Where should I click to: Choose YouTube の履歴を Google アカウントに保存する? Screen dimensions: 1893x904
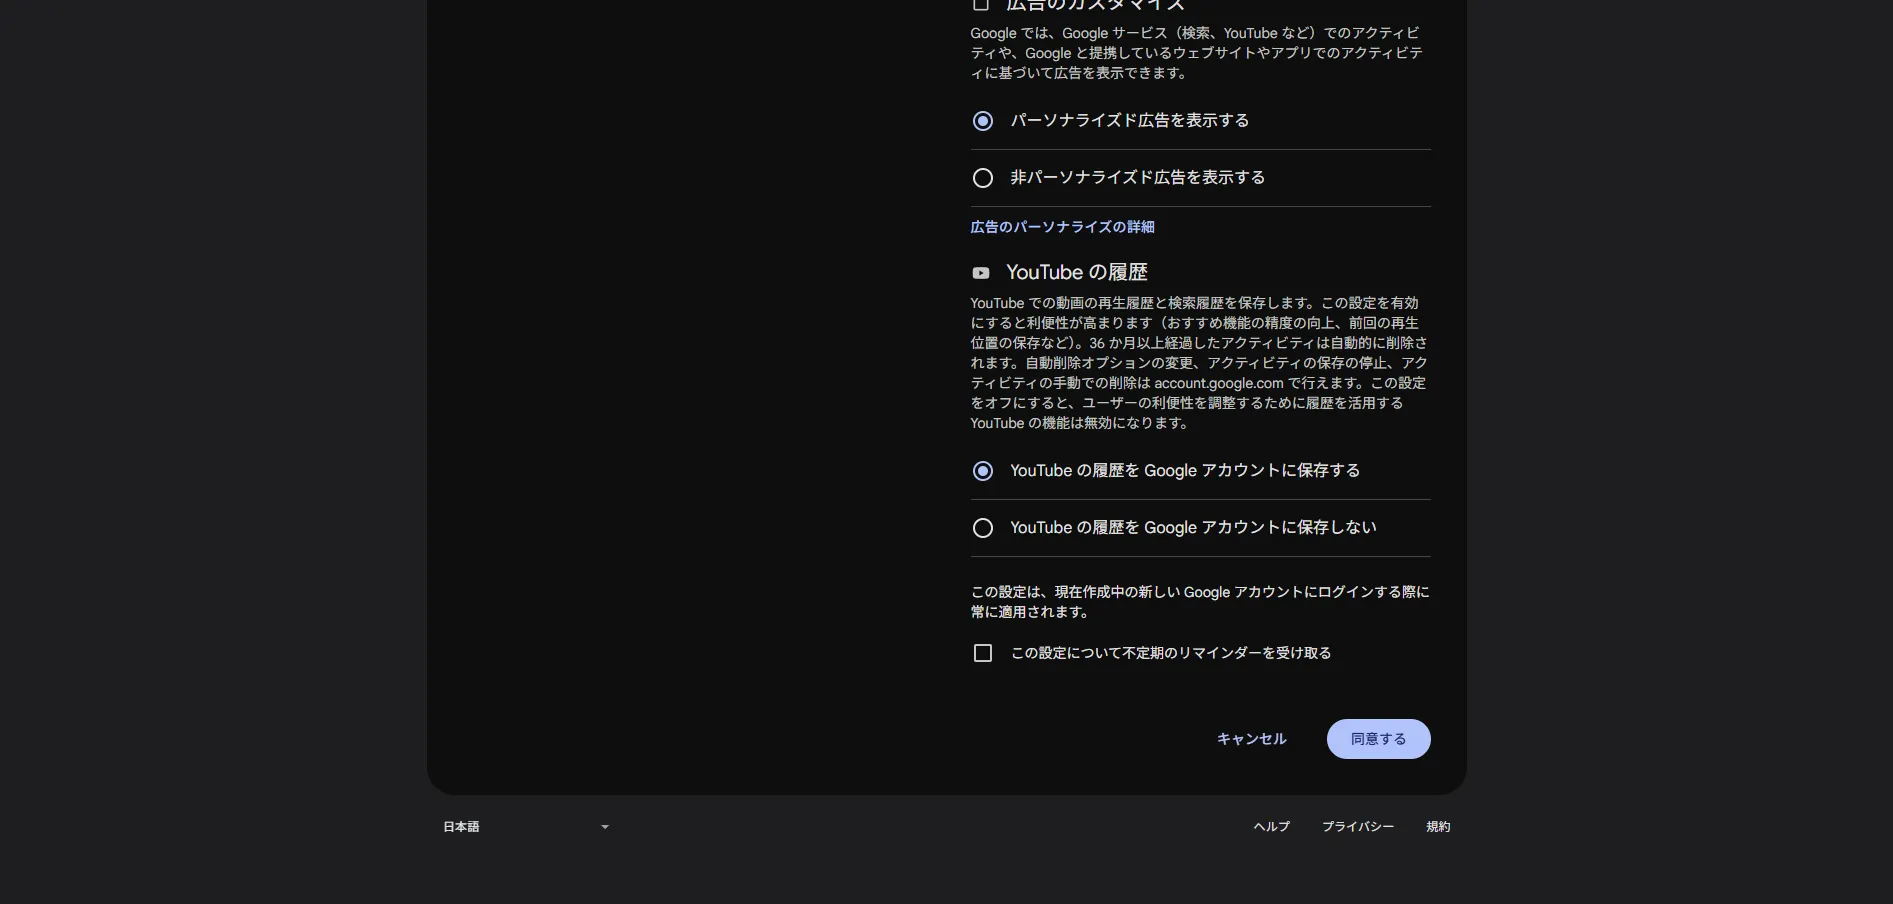coord(983,471)
